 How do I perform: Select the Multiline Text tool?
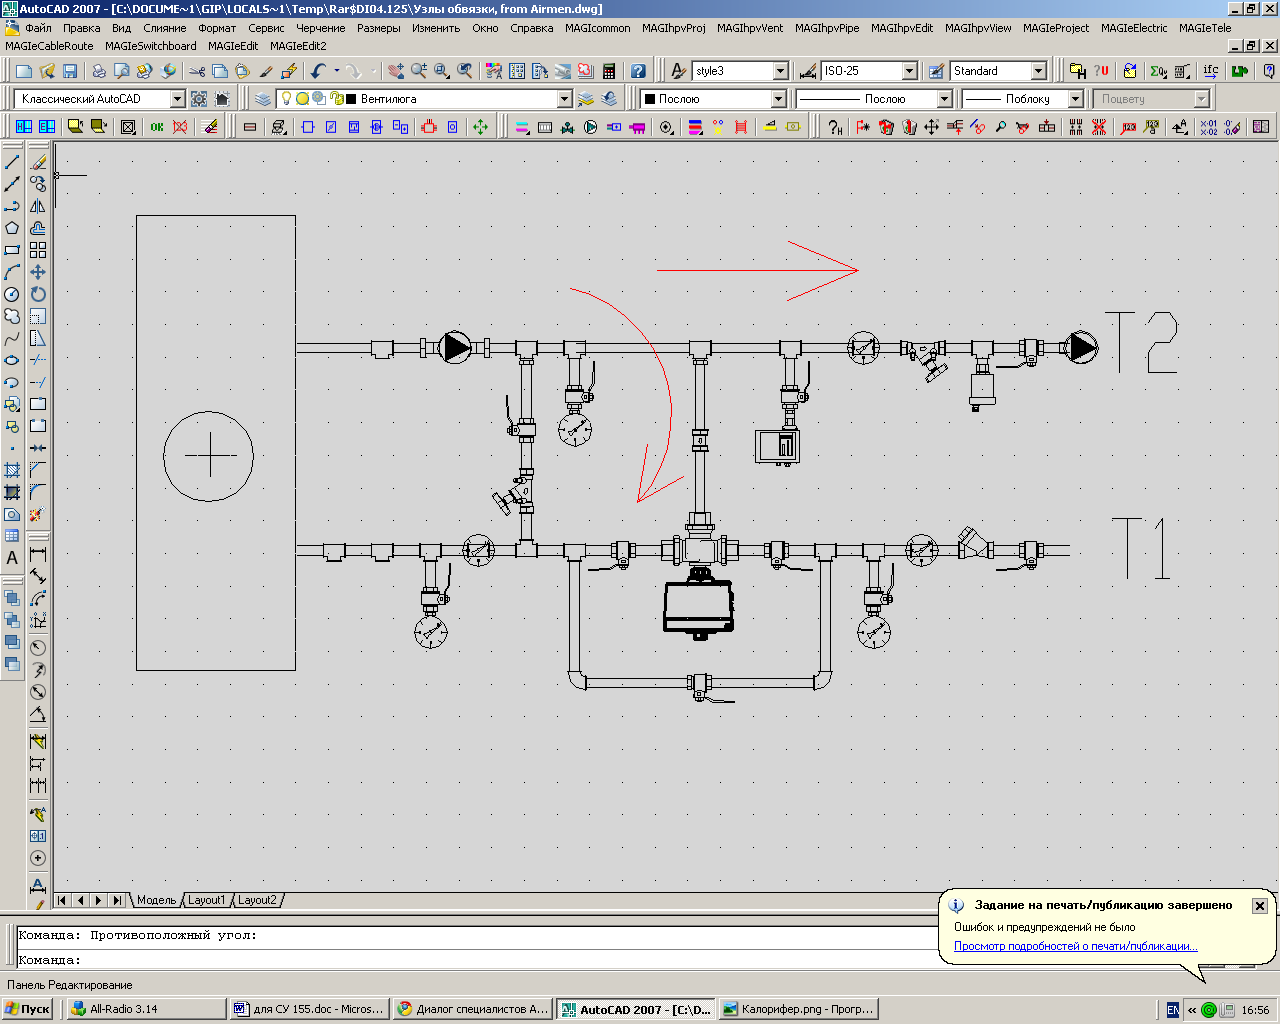coord(12,558)
